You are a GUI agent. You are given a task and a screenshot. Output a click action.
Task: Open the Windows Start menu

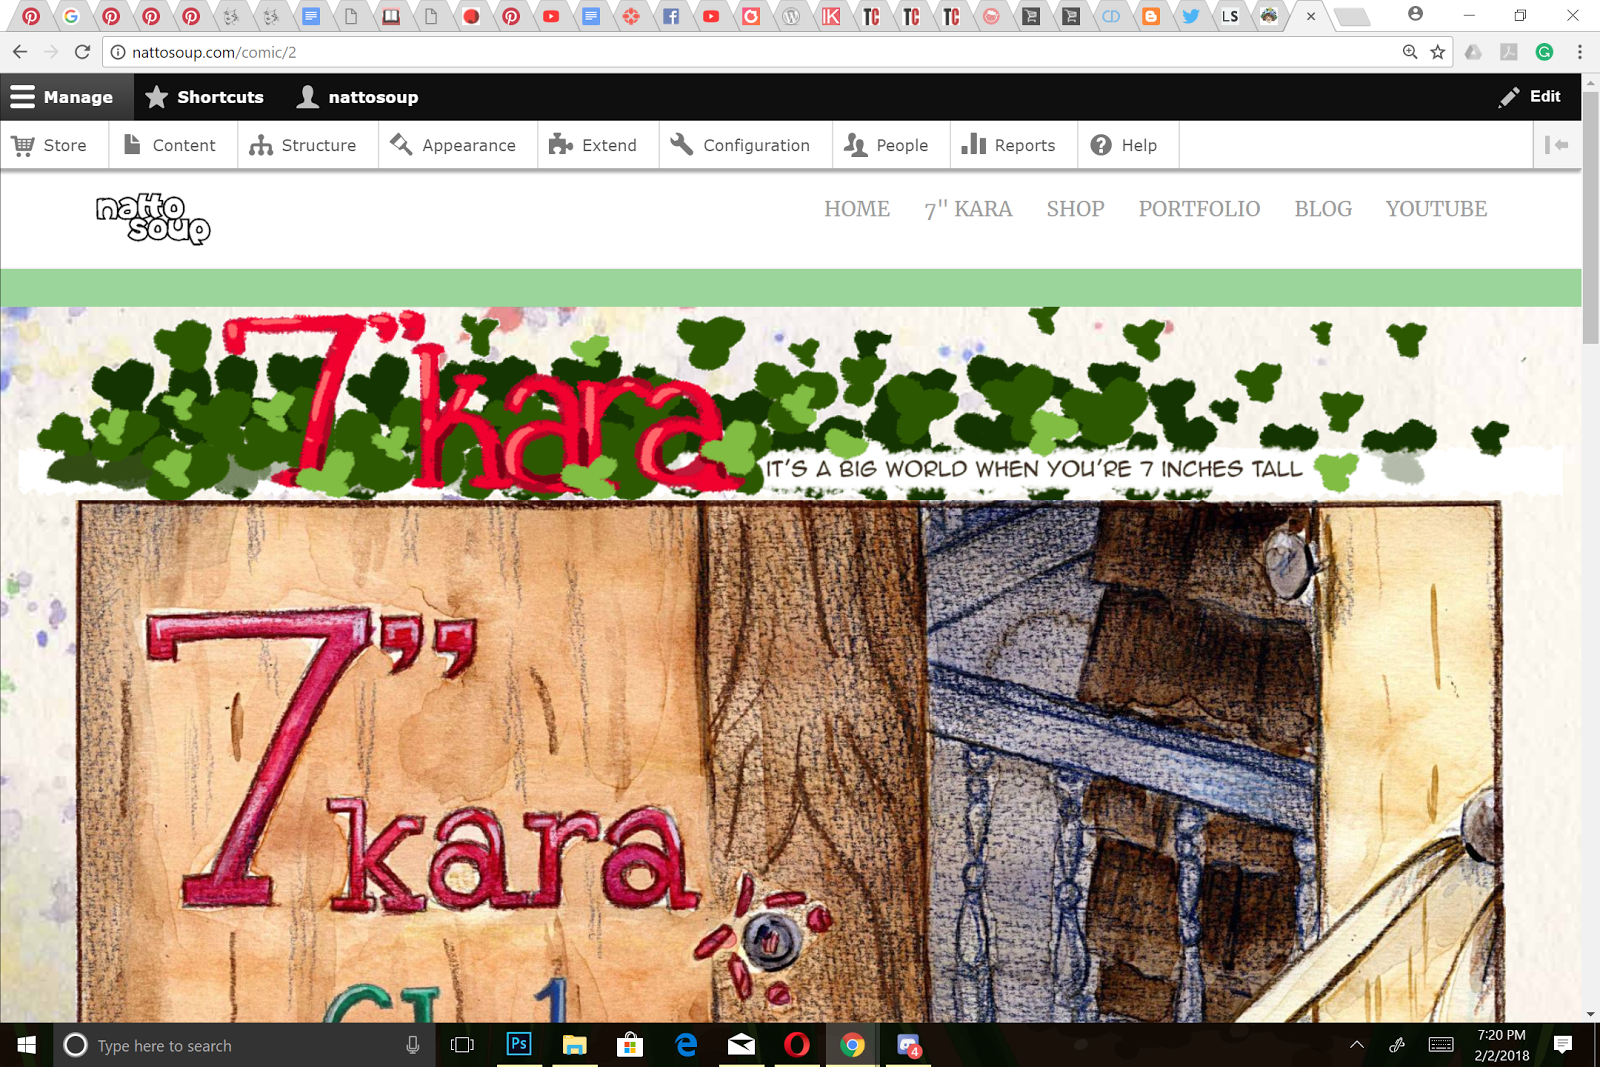pyautogui.click(x=27, y=1045)
